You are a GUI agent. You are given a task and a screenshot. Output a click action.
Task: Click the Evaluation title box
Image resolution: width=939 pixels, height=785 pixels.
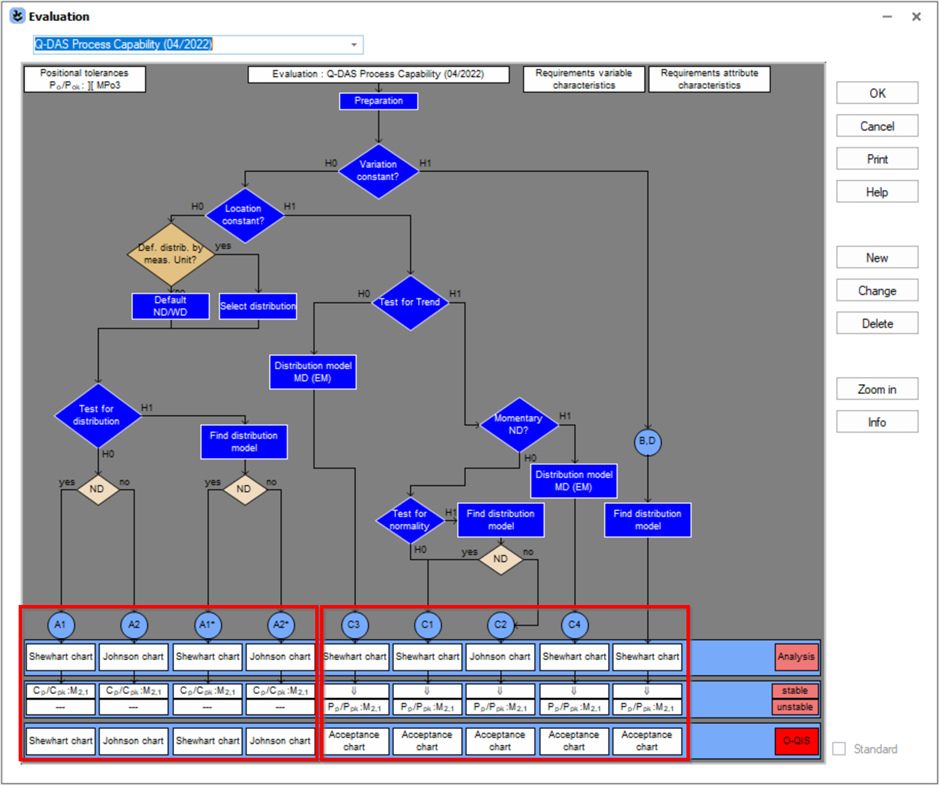[x=378, y=74]
